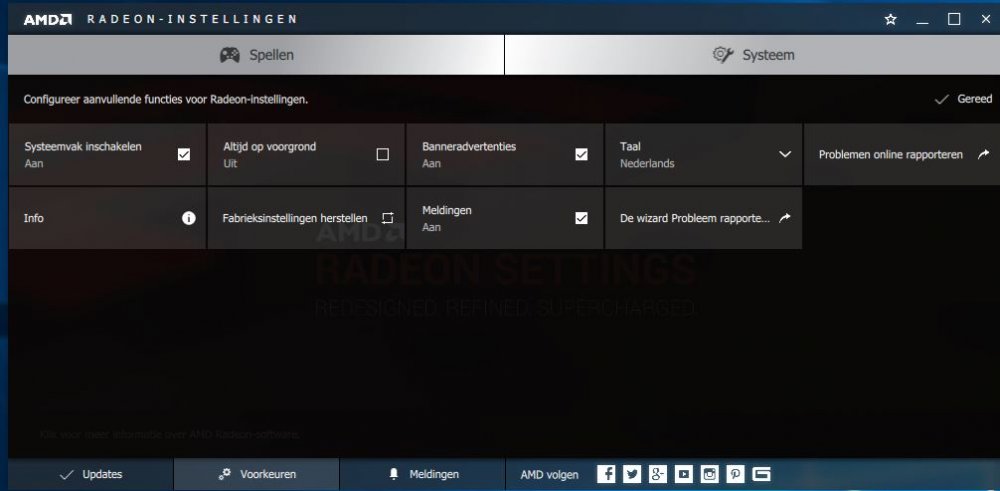
Task: Open the Facebook social icon
Action: 607,474
